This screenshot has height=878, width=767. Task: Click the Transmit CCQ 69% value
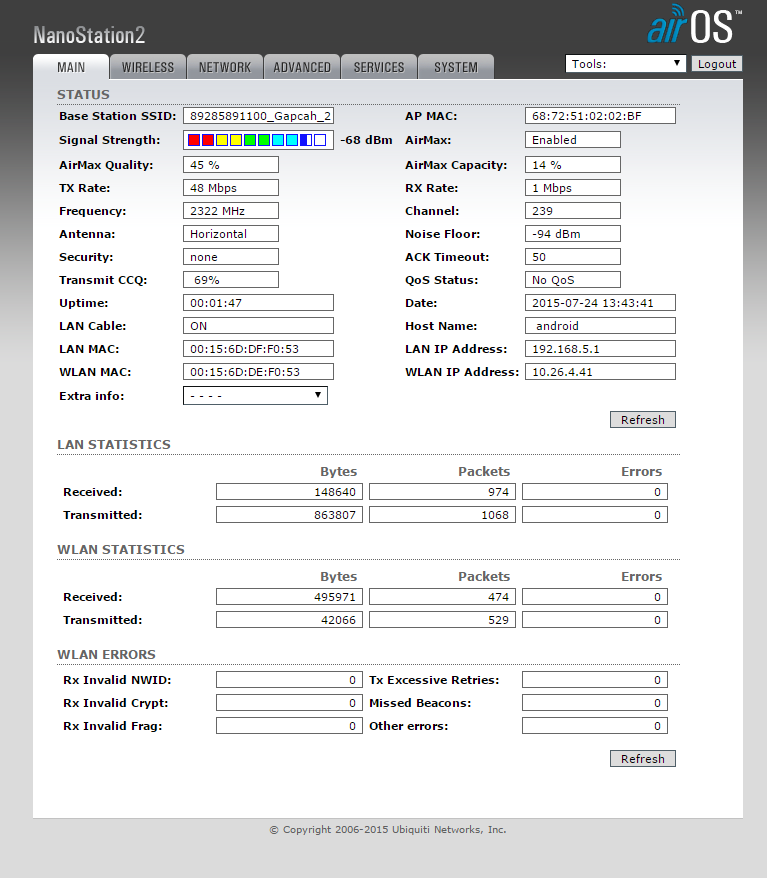tap(231, 279)
